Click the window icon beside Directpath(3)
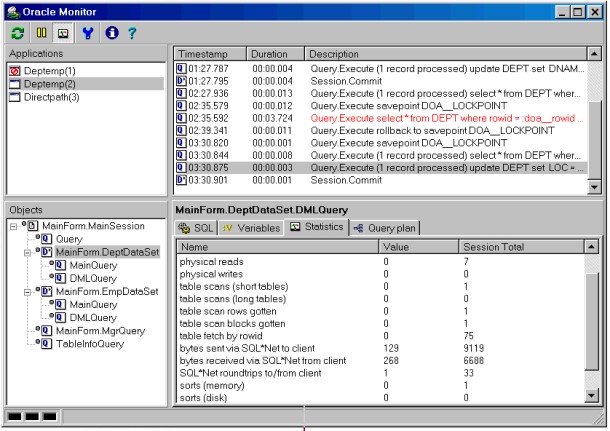The height and width of the screenshot is (431, 610). pyautogui.click(x=15, y=97)
